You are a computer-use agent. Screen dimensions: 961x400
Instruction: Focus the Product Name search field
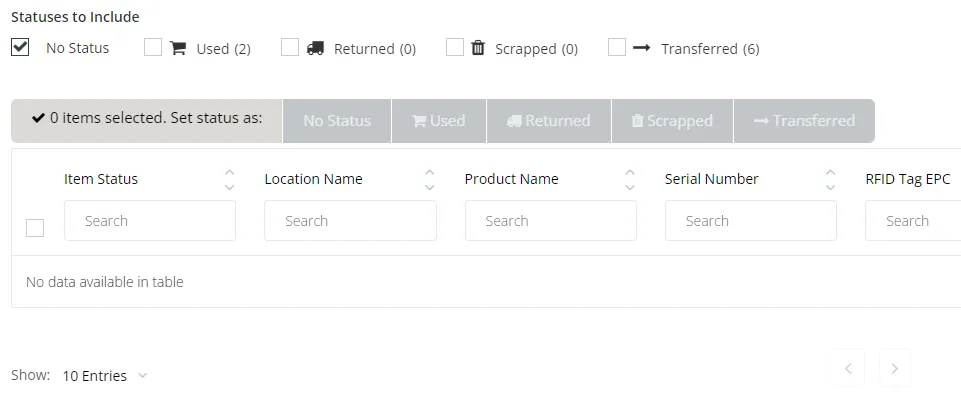pyautogui.click(x=550, y=221)
